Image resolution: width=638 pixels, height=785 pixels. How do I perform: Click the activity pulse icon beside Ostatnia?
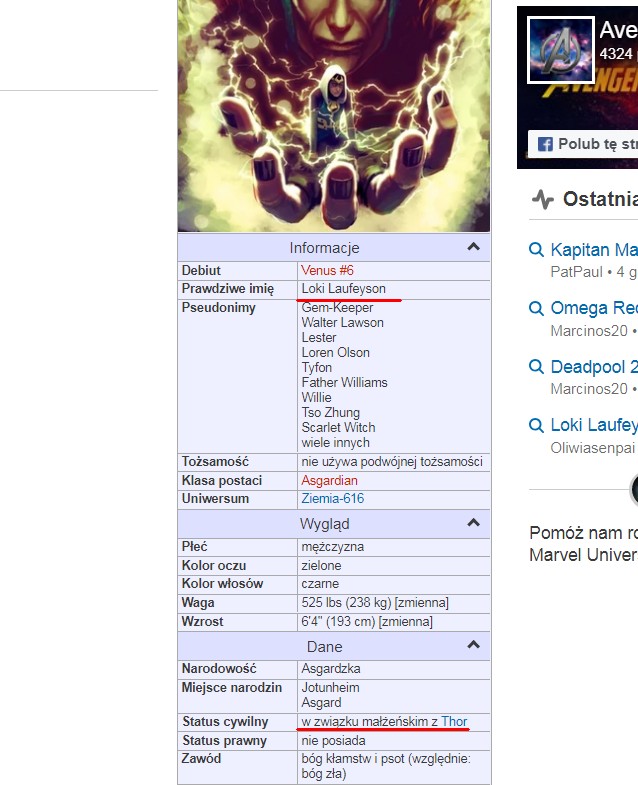[542, 198]
